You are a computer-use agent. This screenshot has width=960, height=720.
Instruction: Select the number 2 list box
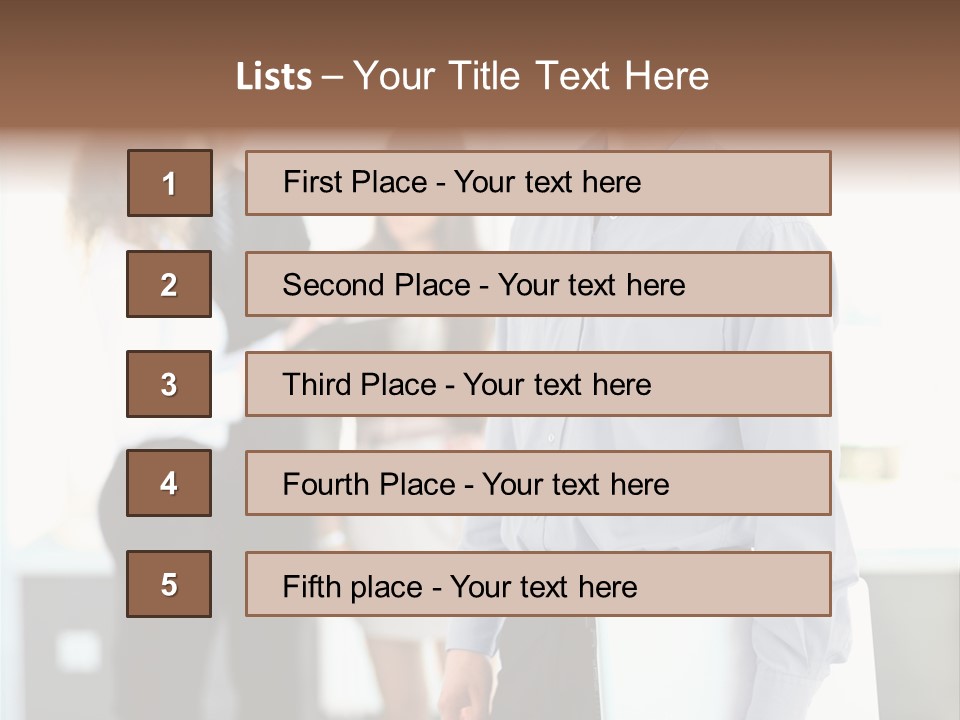tap(169, 284)
